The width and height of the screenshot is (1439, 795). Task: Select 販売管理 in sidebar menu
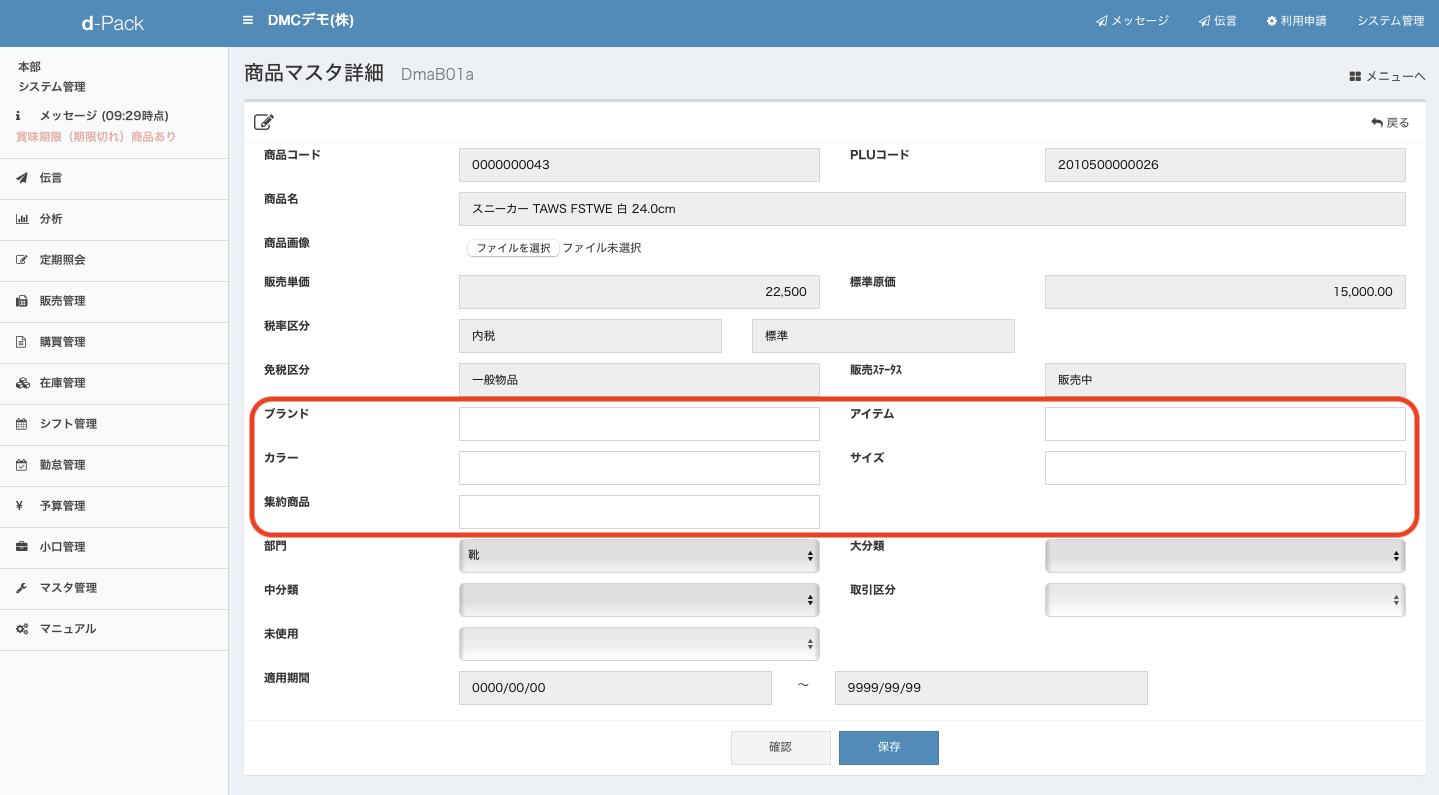coord(62,301)
